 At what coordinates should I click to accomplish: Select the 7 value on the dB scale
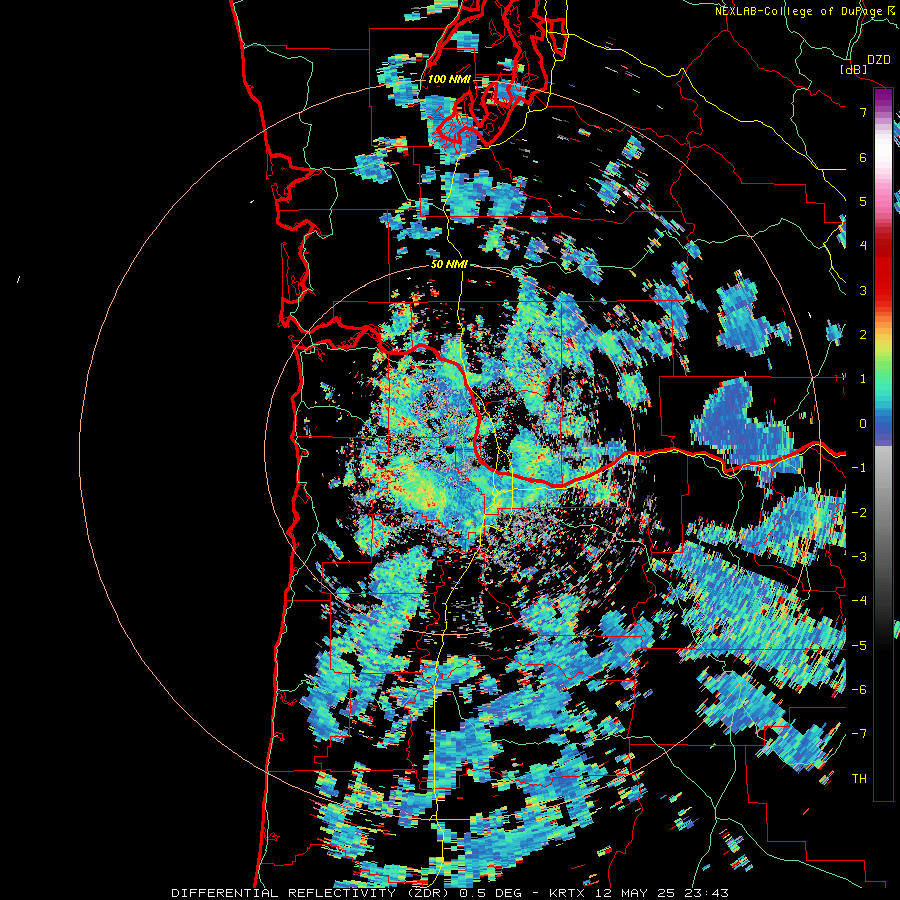point(863,112)
